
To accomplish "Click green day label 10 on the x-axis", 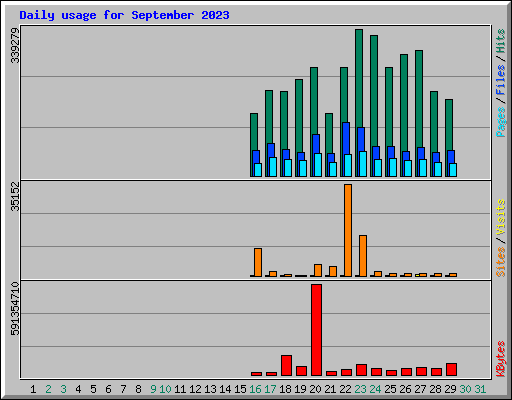I will 165,389.
